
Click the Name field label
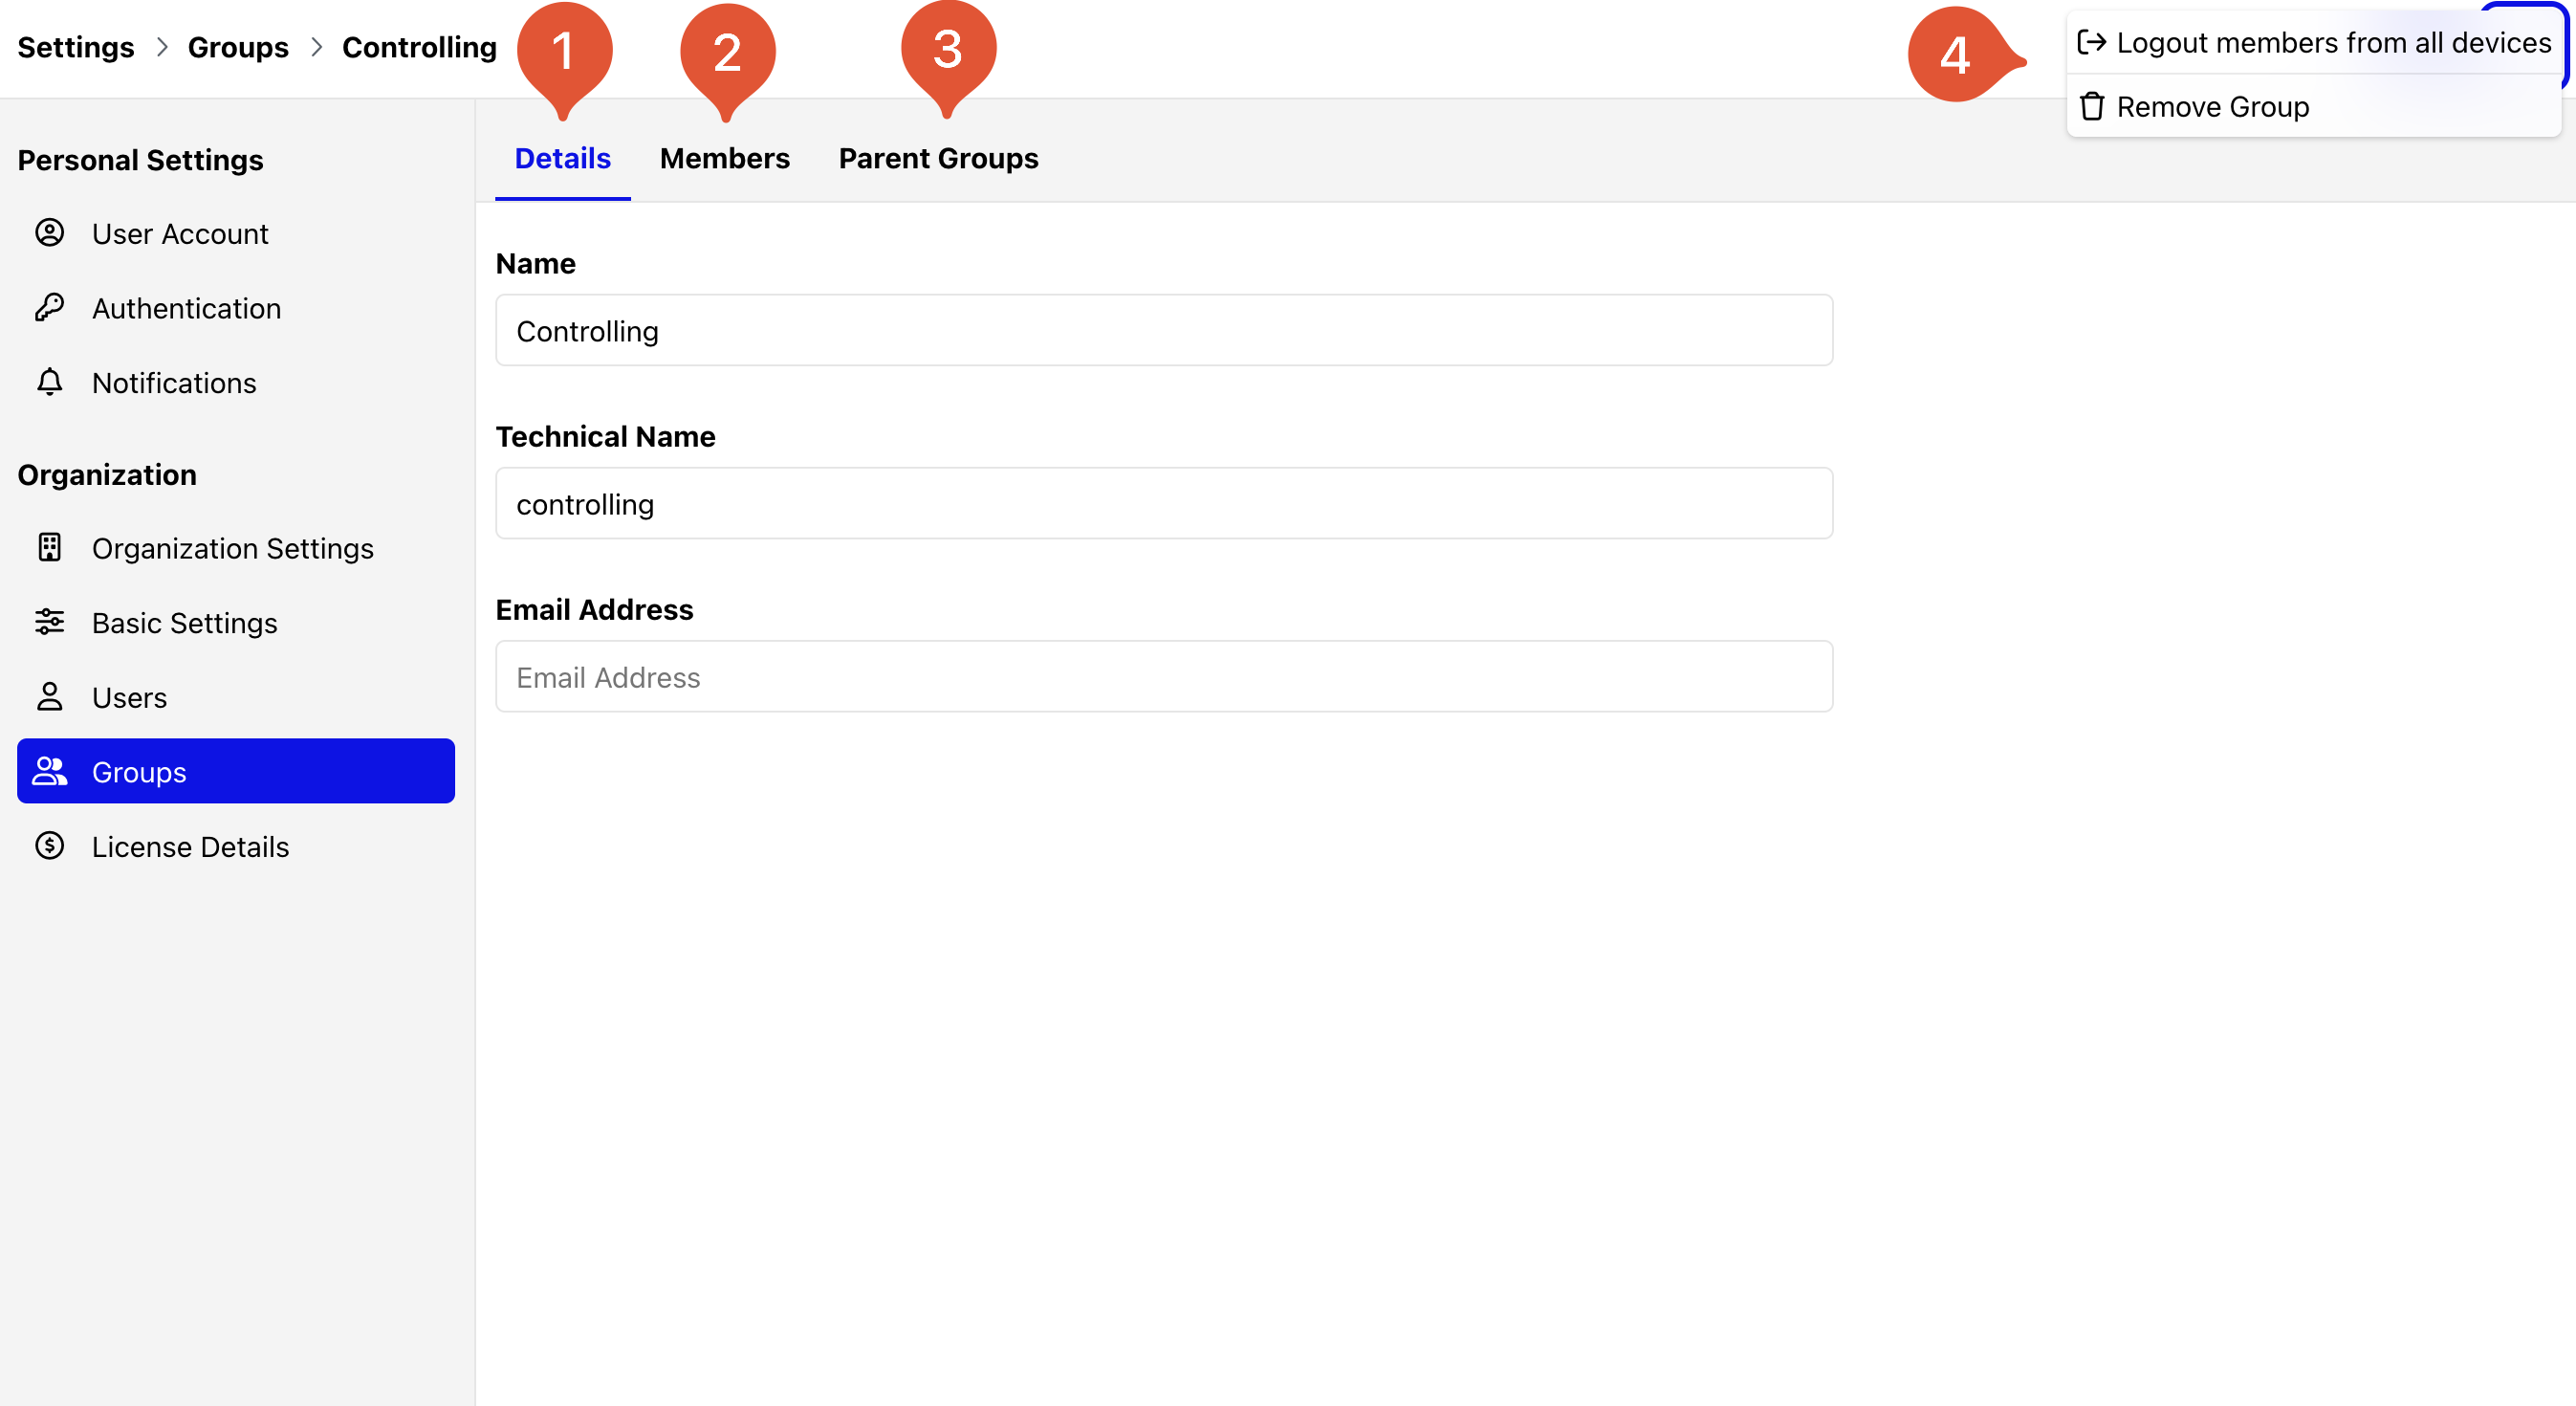pyautogui.click(x=535, y=263)
